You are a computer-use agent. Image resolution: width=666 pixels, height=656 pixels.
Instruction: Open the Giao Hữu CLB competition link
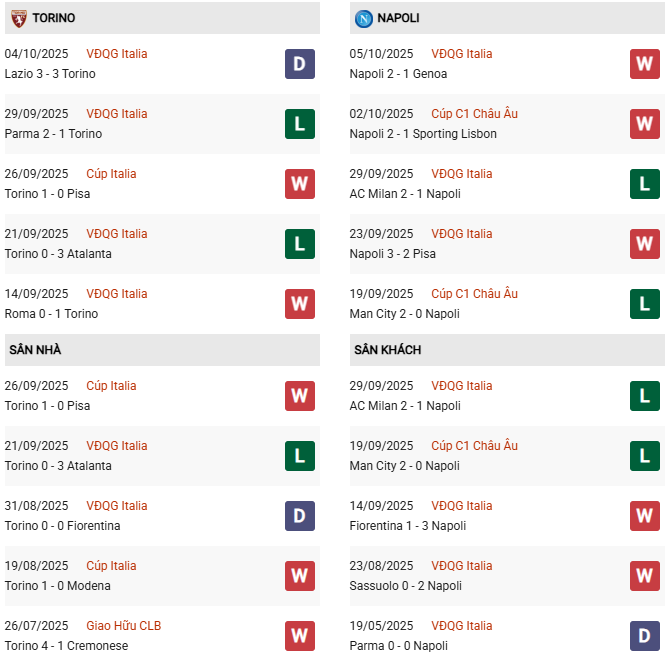(124, 626)
